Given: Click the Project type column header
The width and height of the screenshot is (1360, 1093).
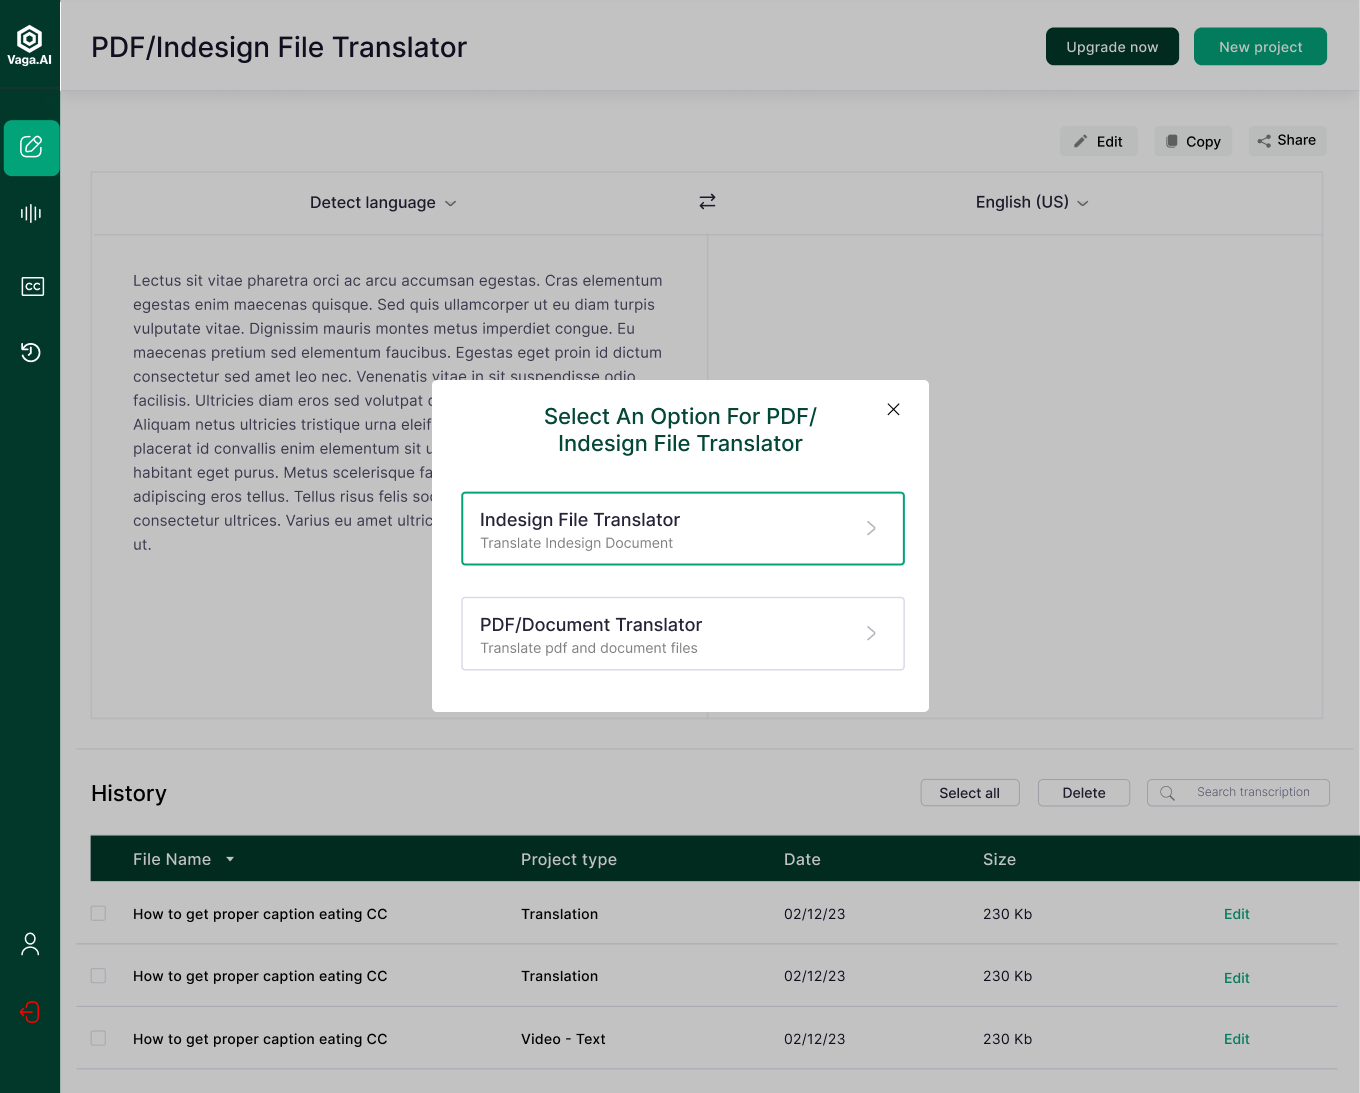Looking at the screenshot, I should point(569,859).
